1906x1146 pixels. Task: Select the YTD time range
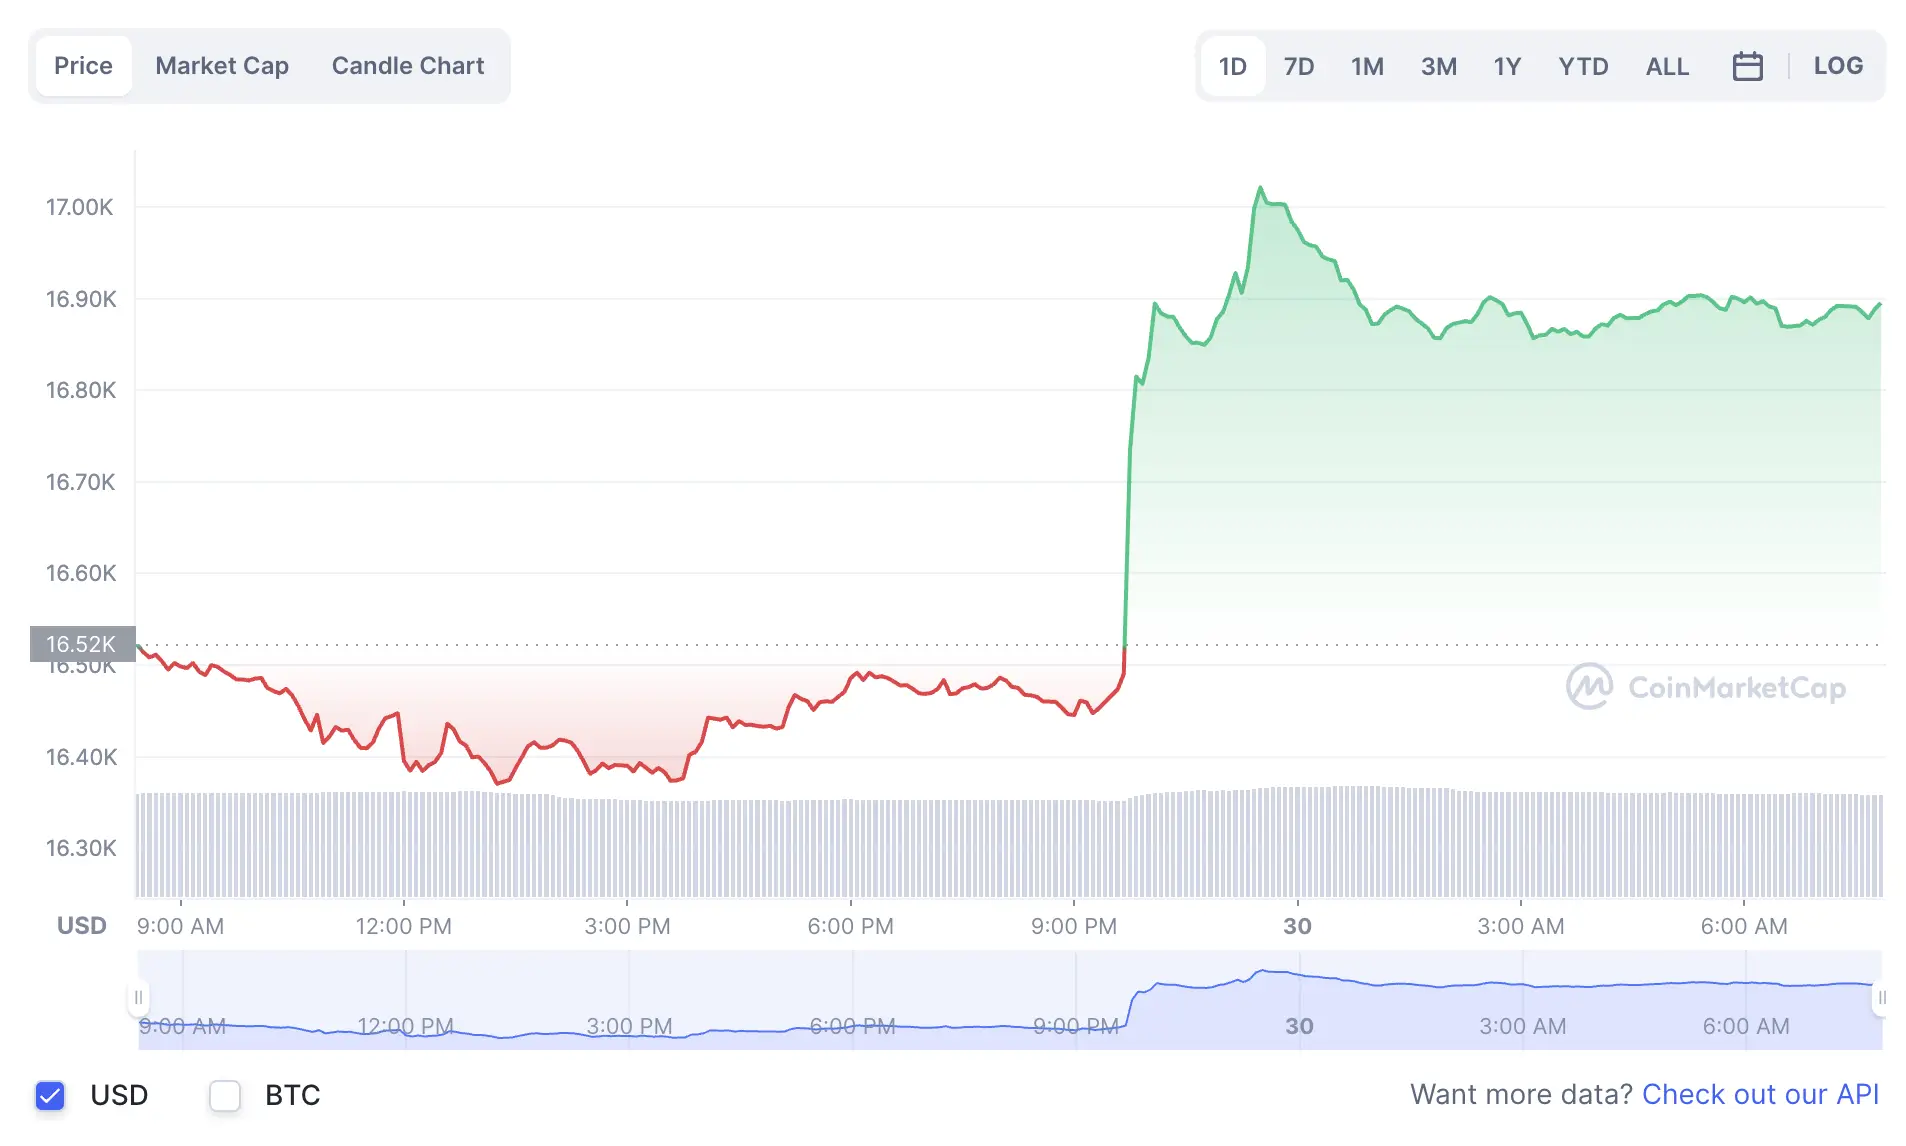point(1583,66)
